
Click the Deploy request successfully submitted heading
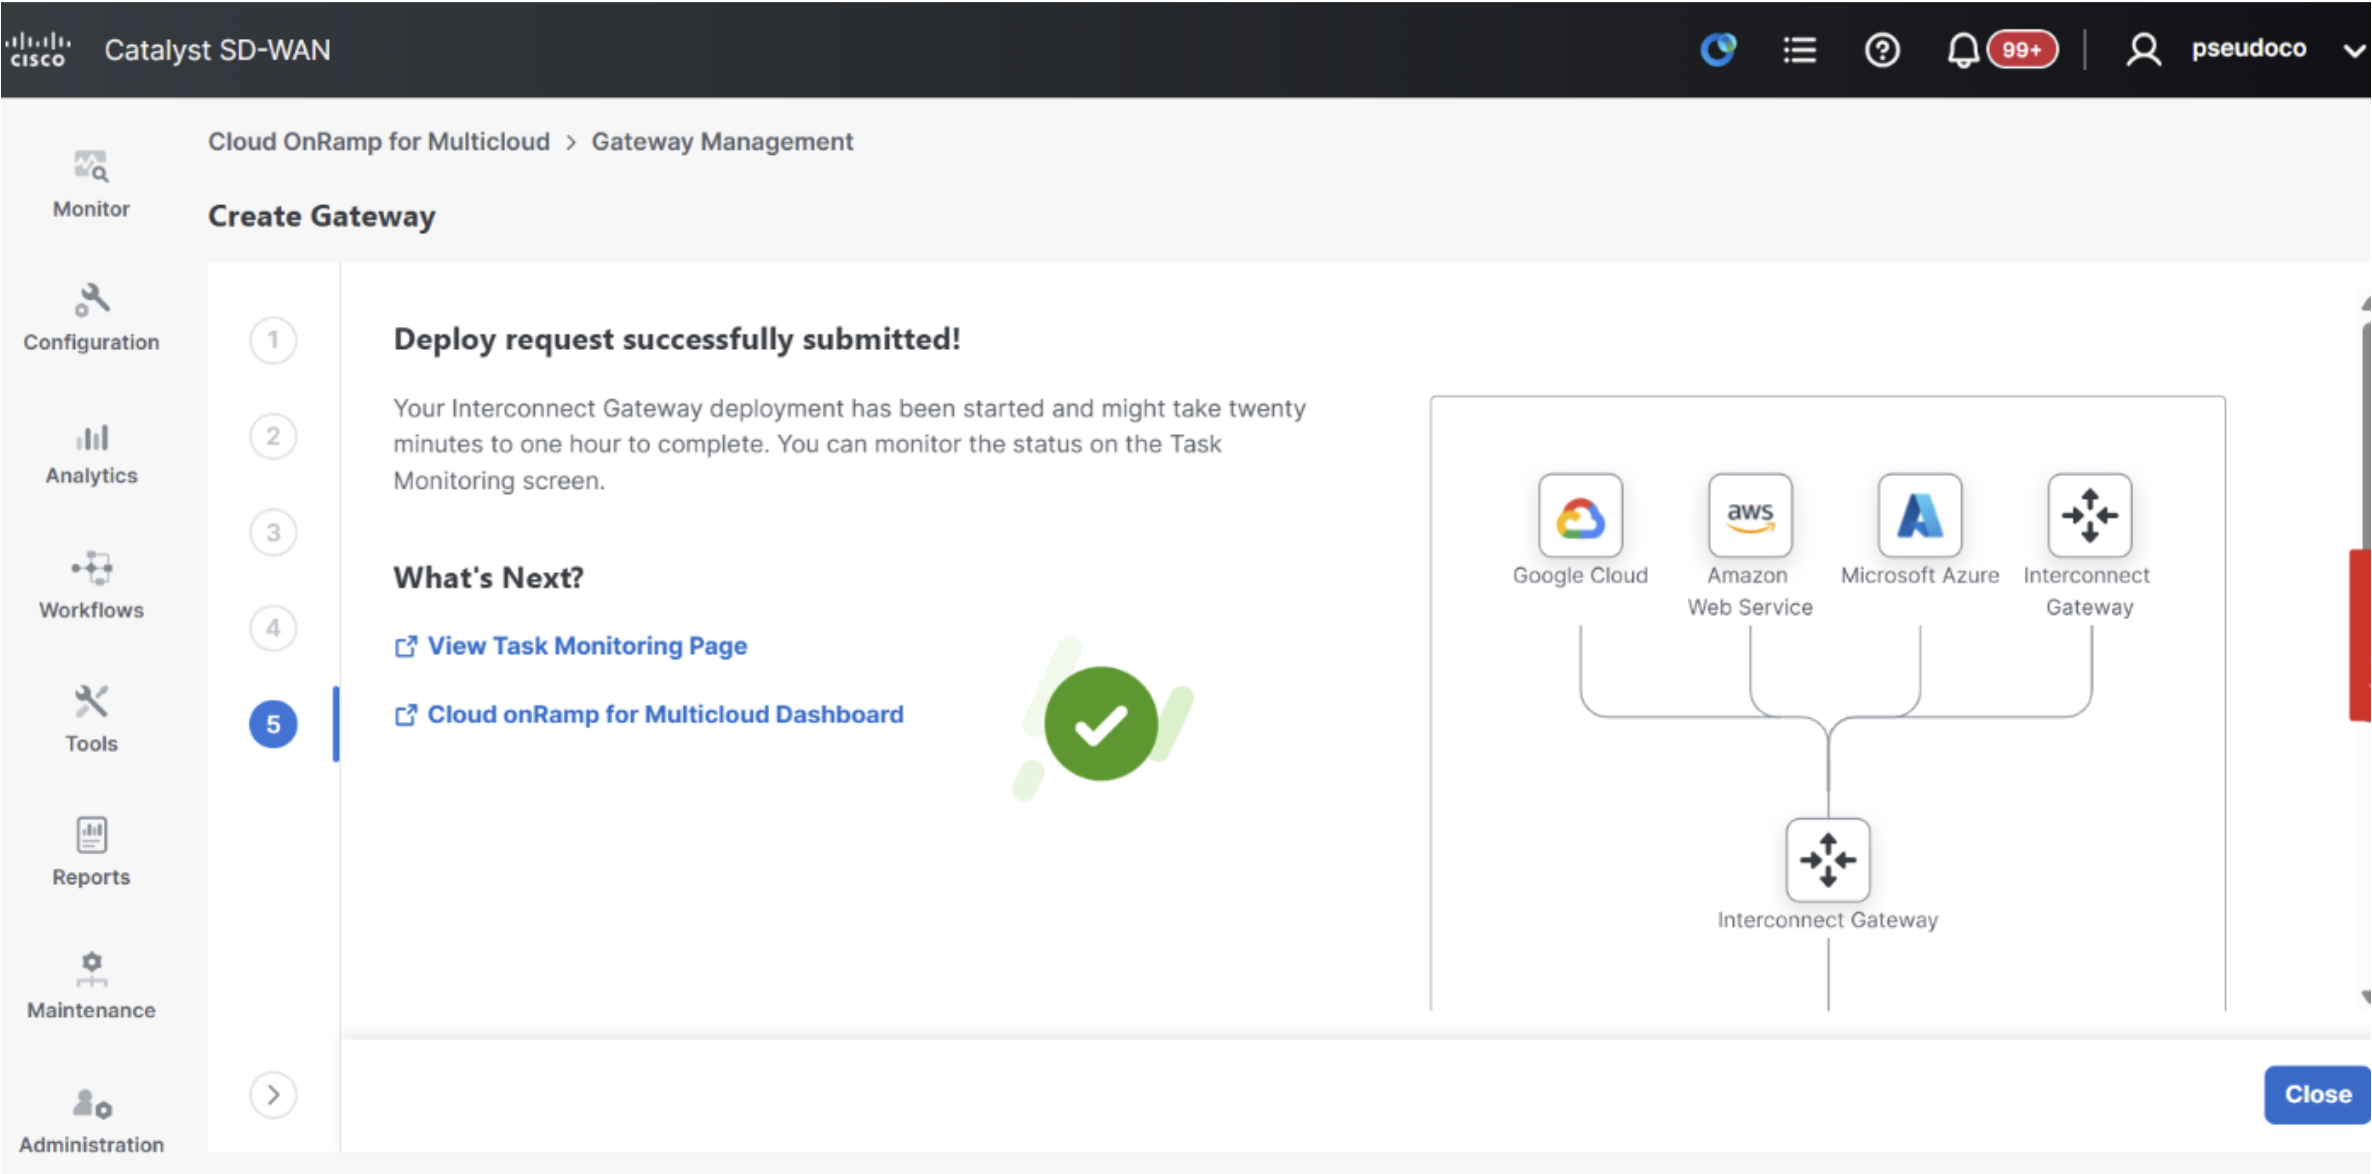(x=677, y=339)
